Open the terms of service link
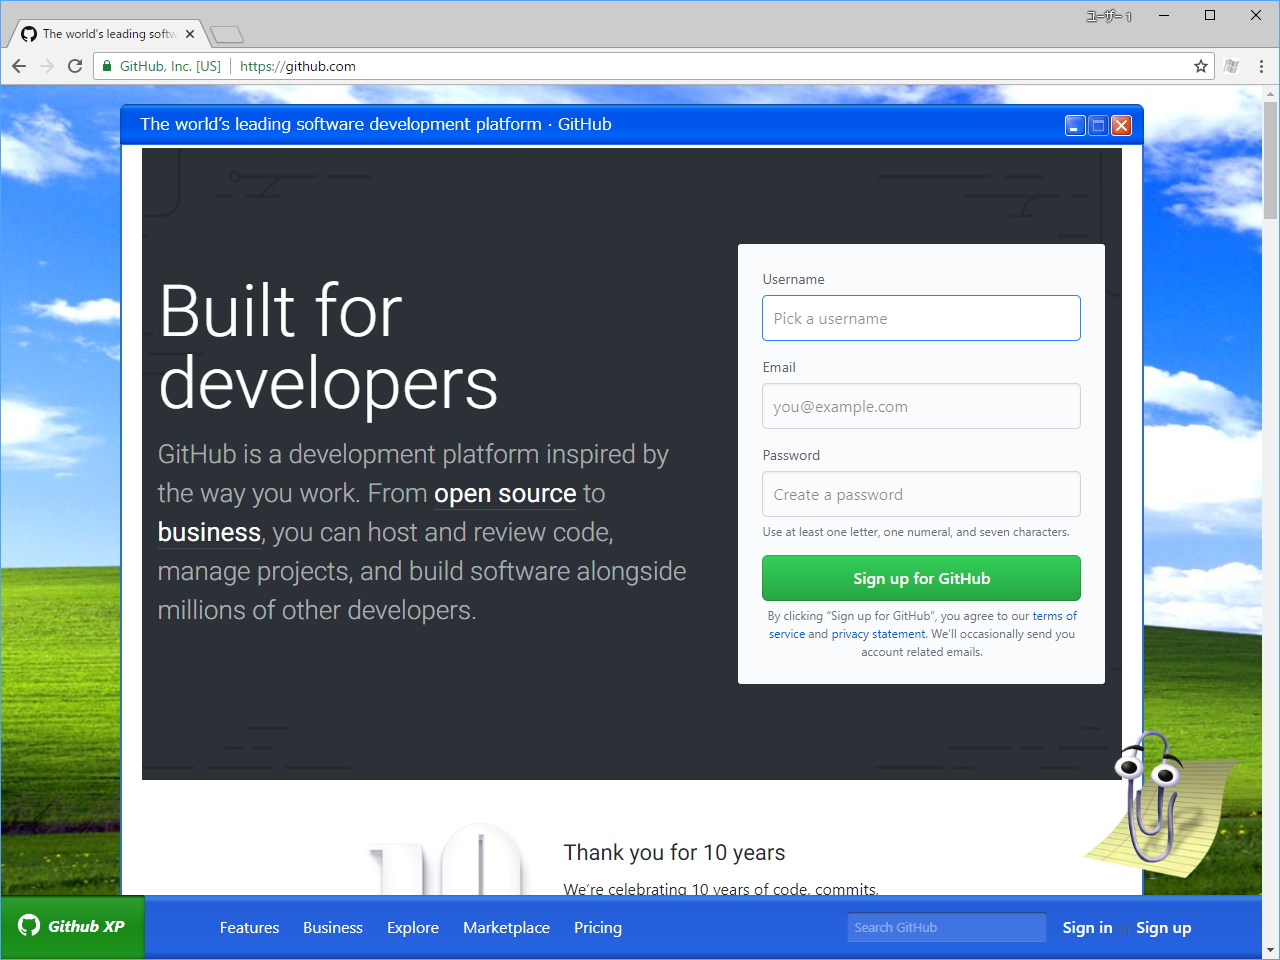 (x=1054, y=616)
